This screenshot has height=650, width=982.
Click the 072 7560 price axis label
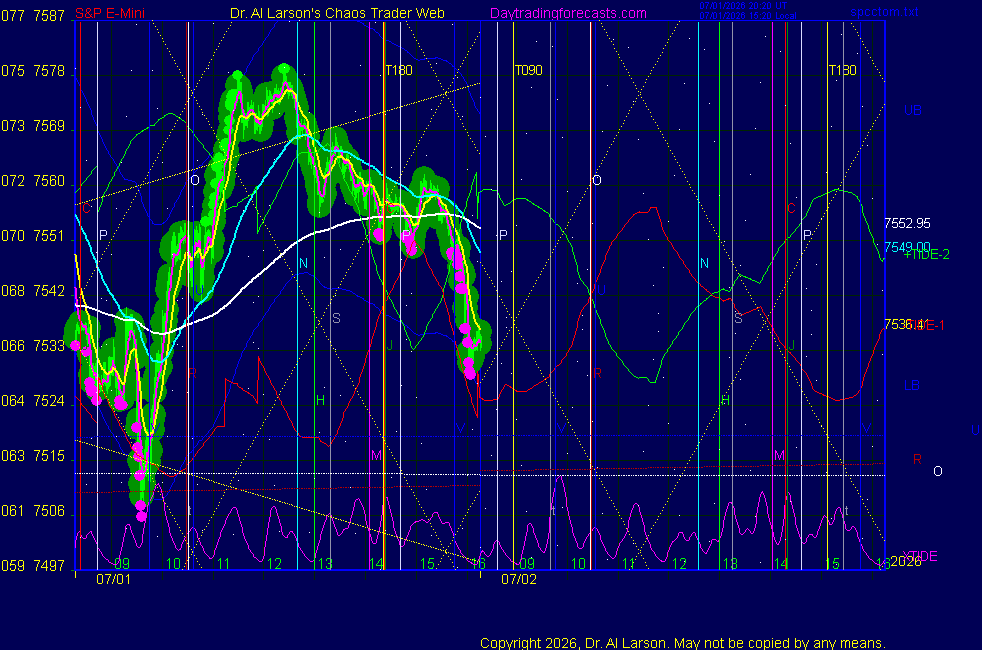(33, 181)
